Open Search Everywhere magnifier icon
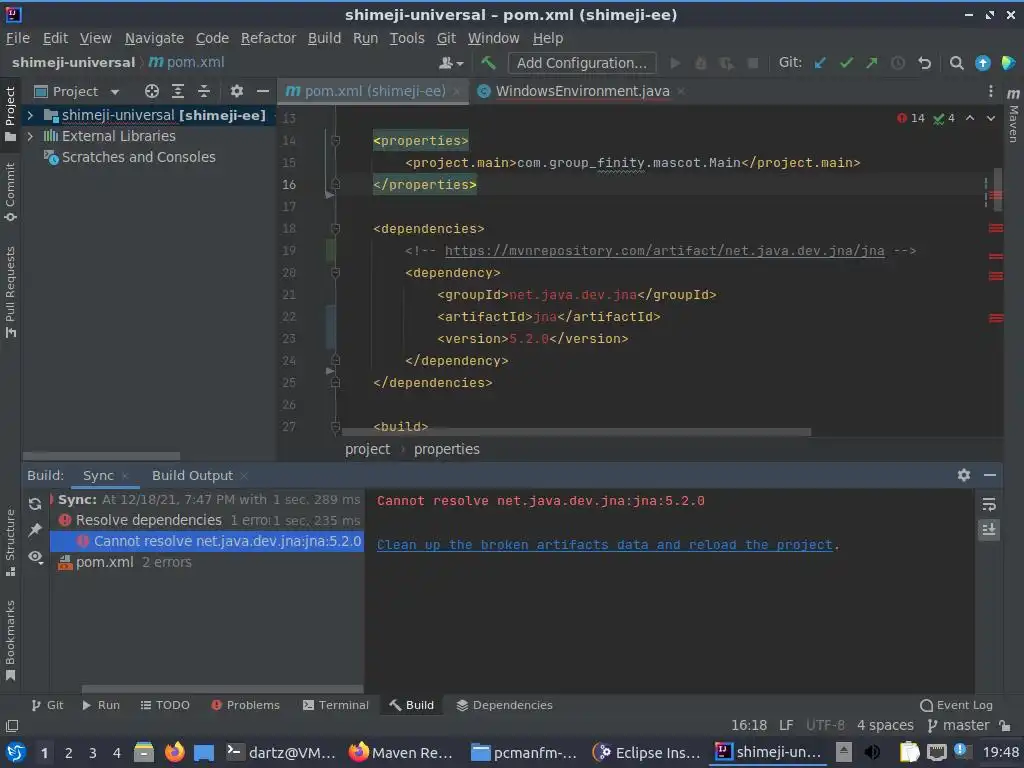Screen dimensions: 1024x768 point(956,63)
